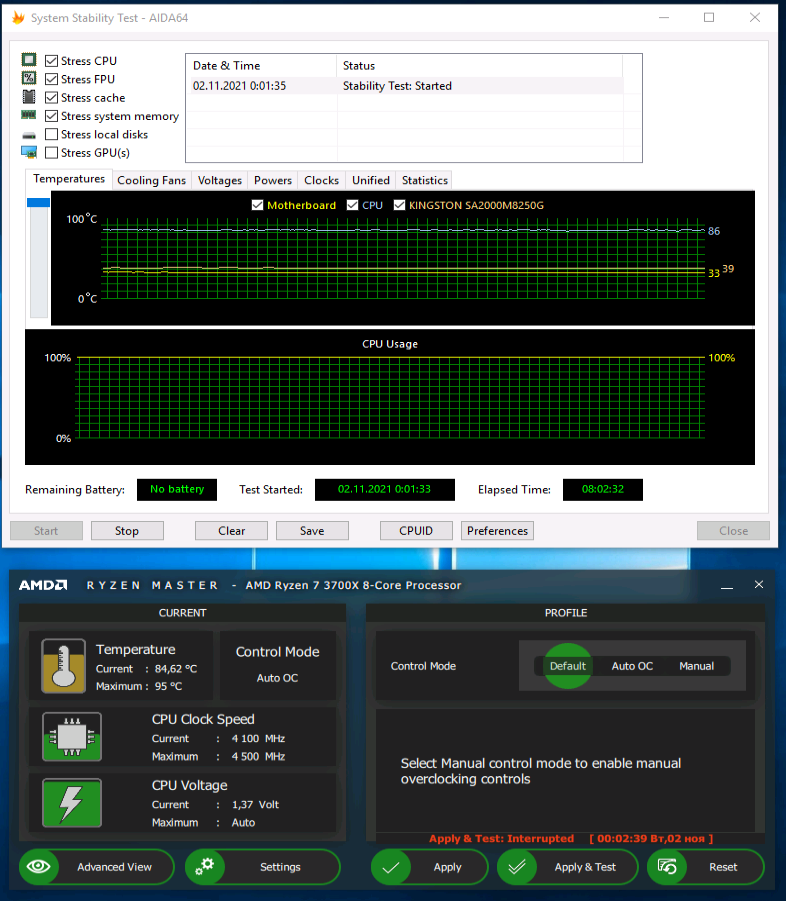This screenshot has height=901, width=786.
Task: Click the CPU chip icon beside Stress CPU
Action: coord(29,60)
